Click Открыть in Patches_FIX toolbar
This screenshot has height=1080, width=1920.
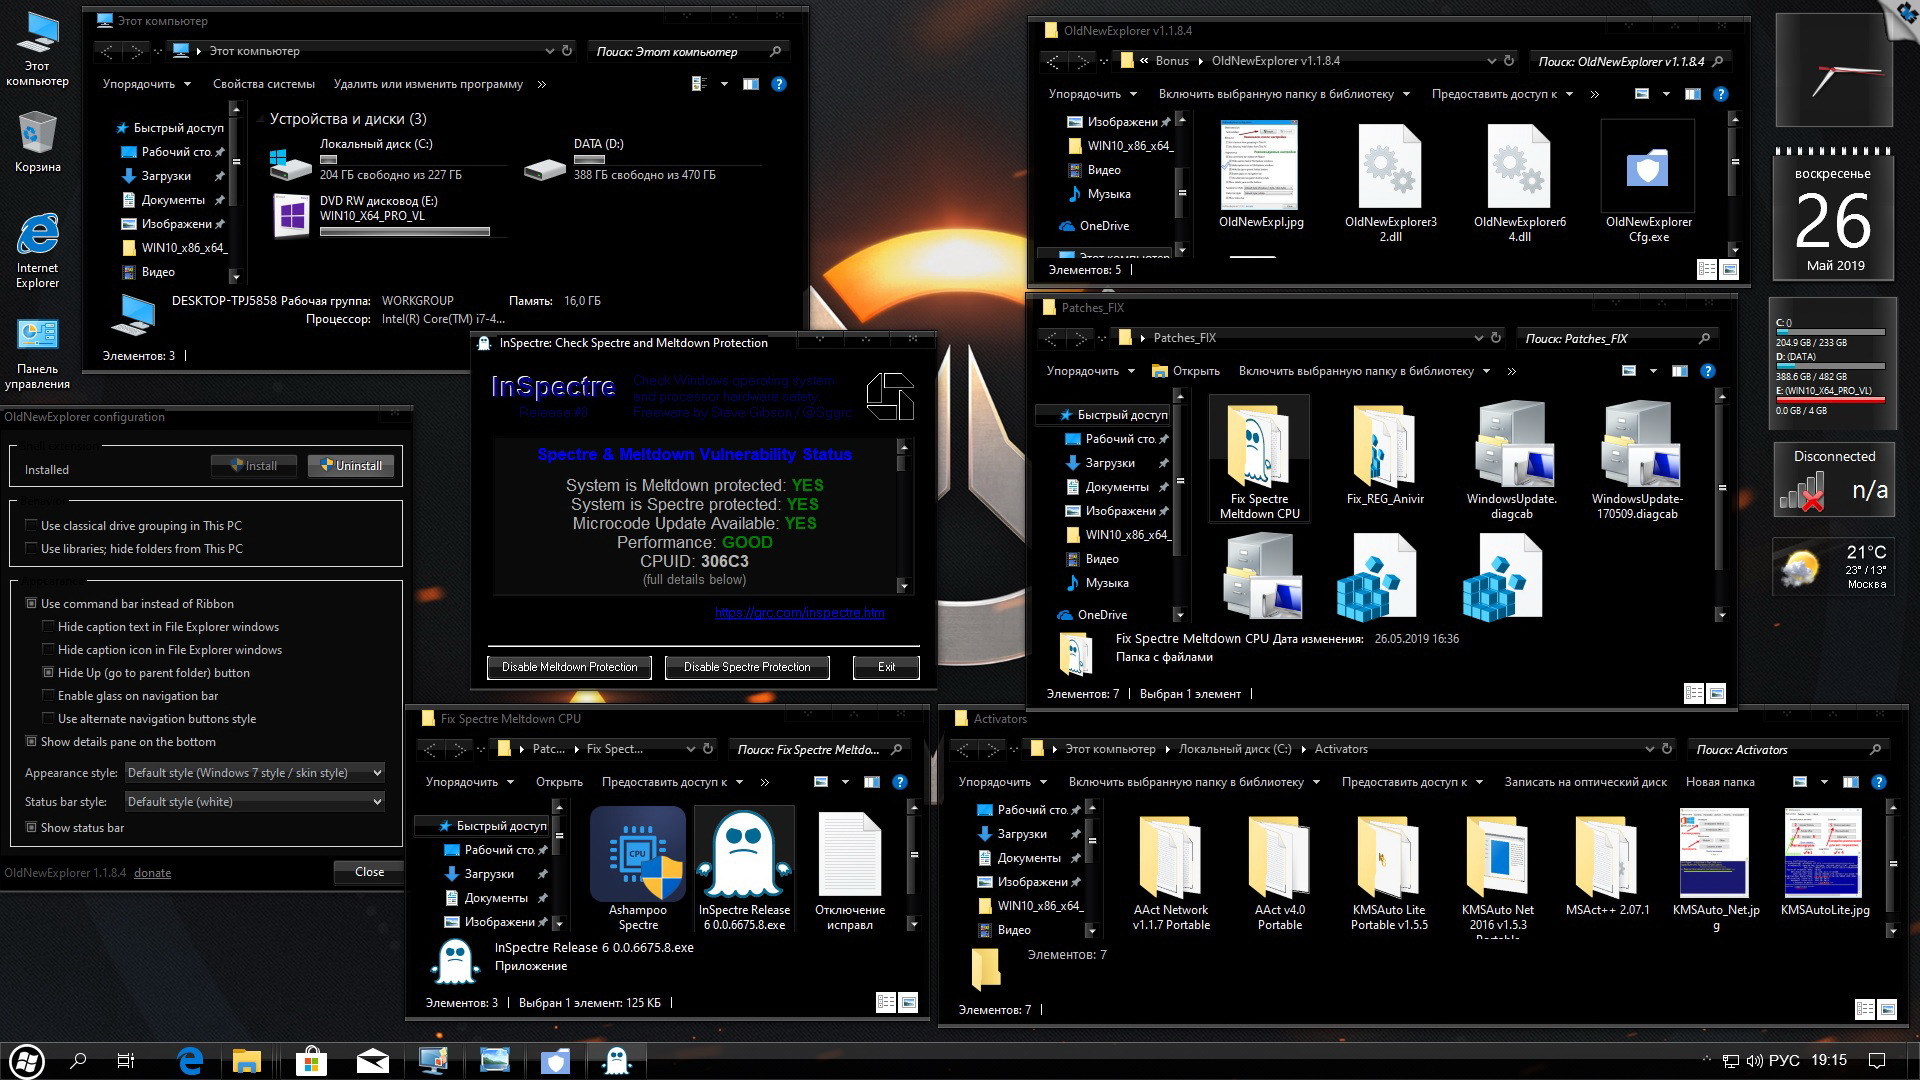tap(1186, 371)
